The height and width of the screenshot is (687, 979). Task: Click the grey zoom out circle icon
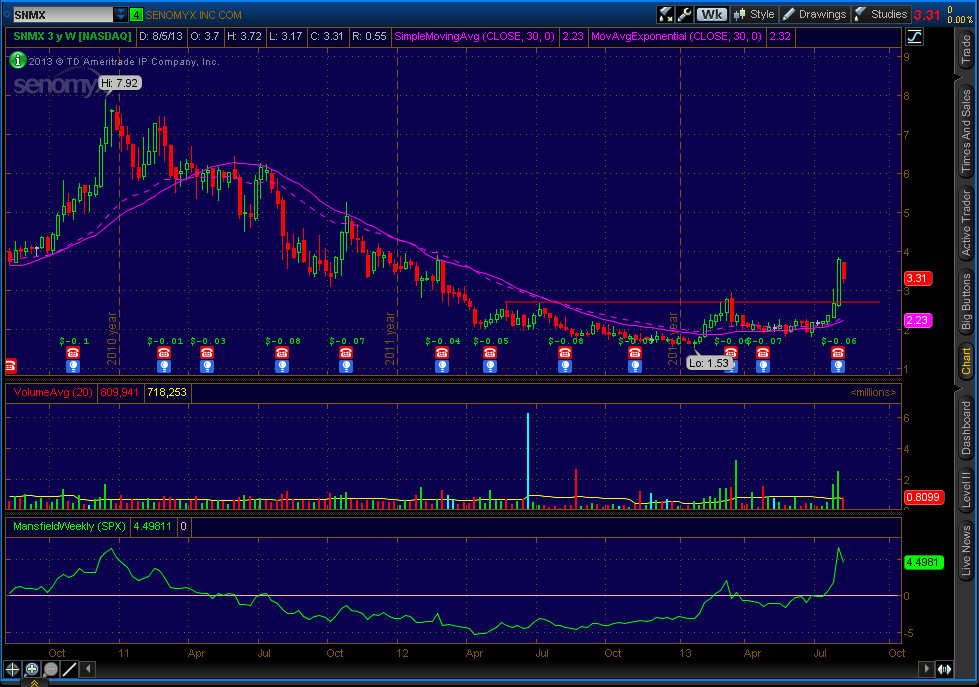point(51,669)
